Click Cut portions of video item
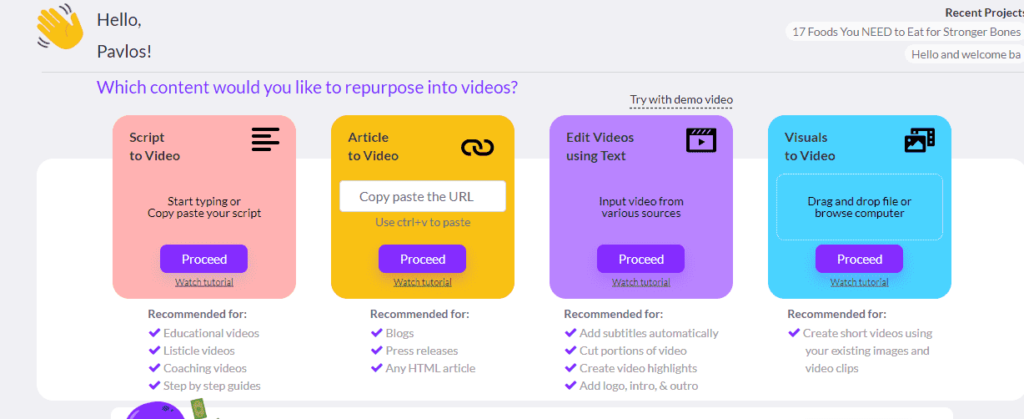 626,350
